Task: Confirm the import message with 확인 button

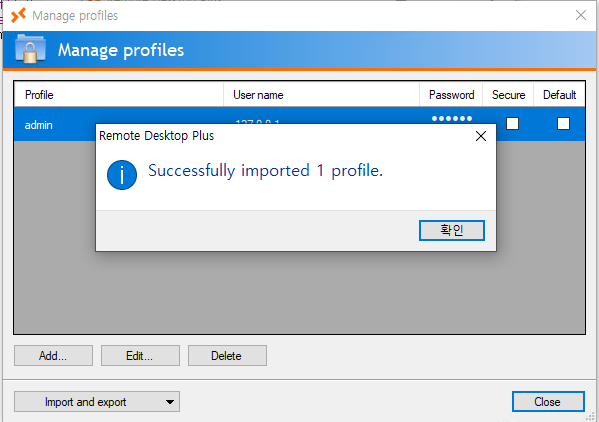Action: pos(452,230)
